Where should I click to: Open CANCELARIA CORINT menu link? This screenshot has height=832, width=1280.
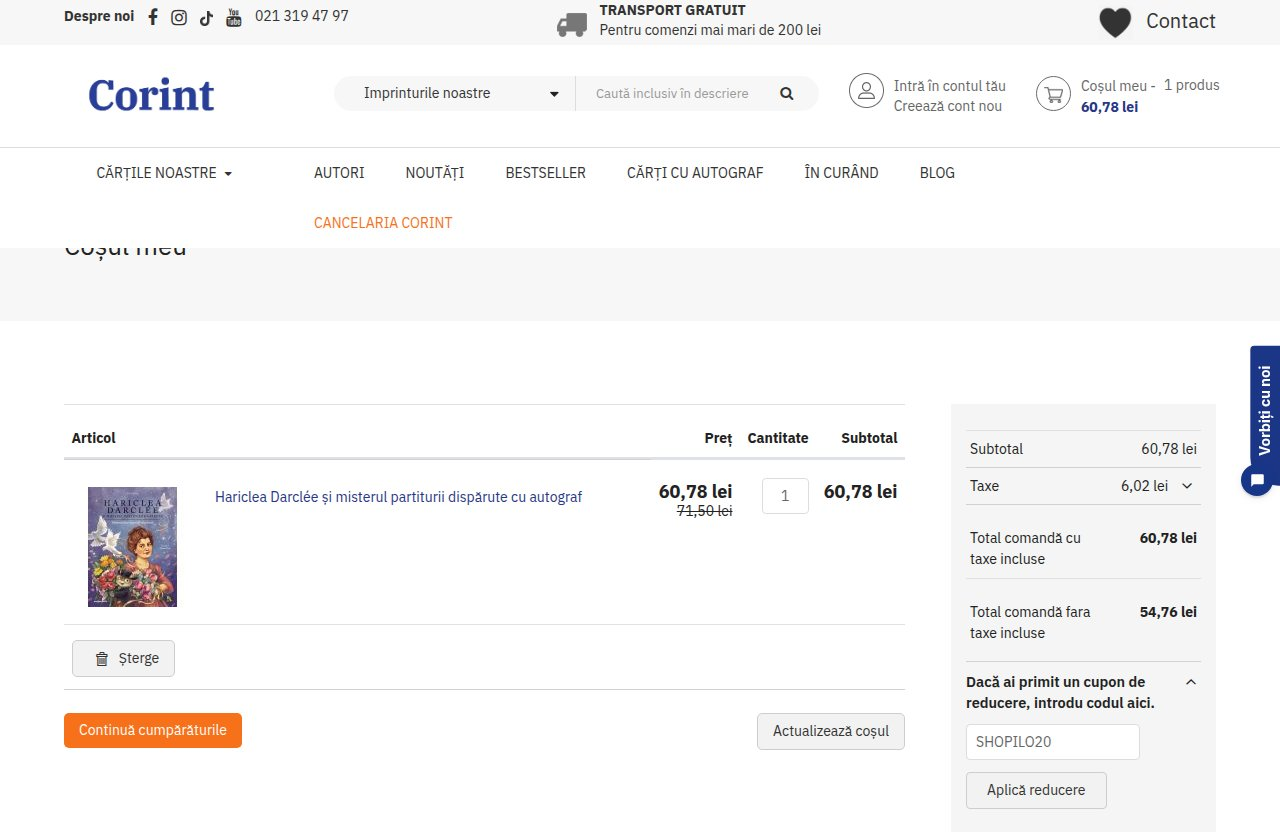point(383,223)
